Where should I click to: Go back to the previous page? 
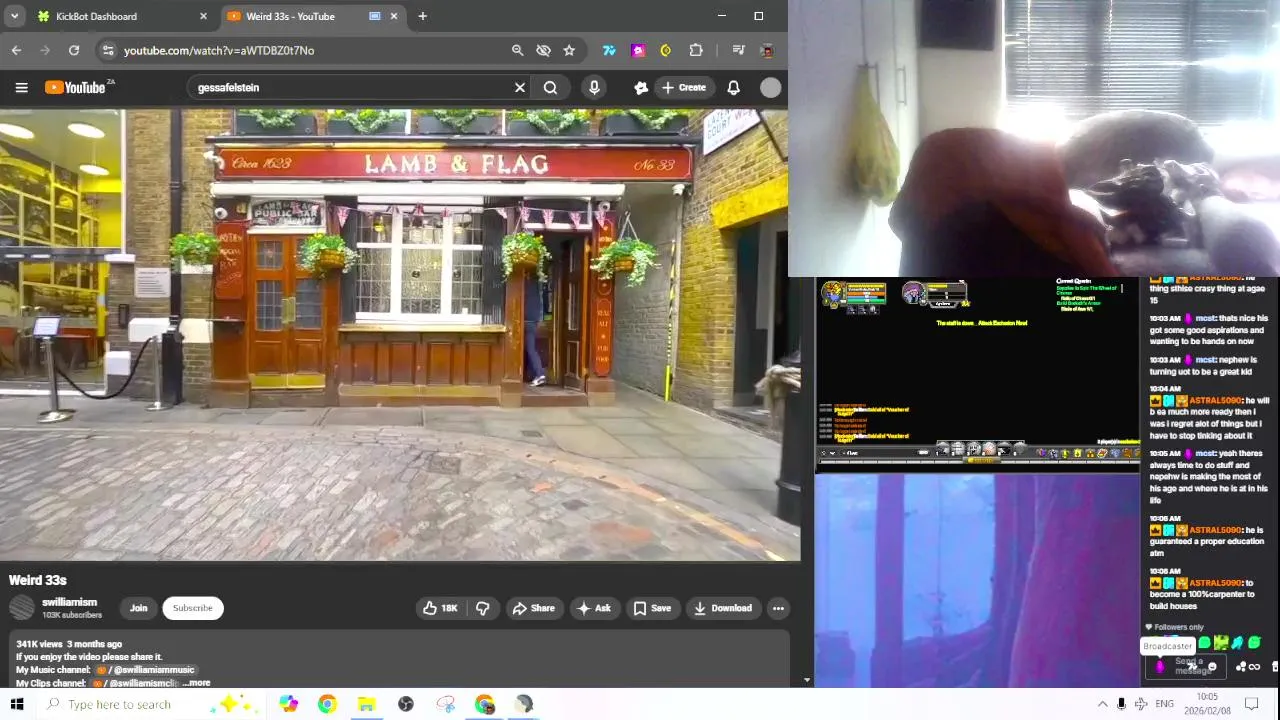(16, 50)
